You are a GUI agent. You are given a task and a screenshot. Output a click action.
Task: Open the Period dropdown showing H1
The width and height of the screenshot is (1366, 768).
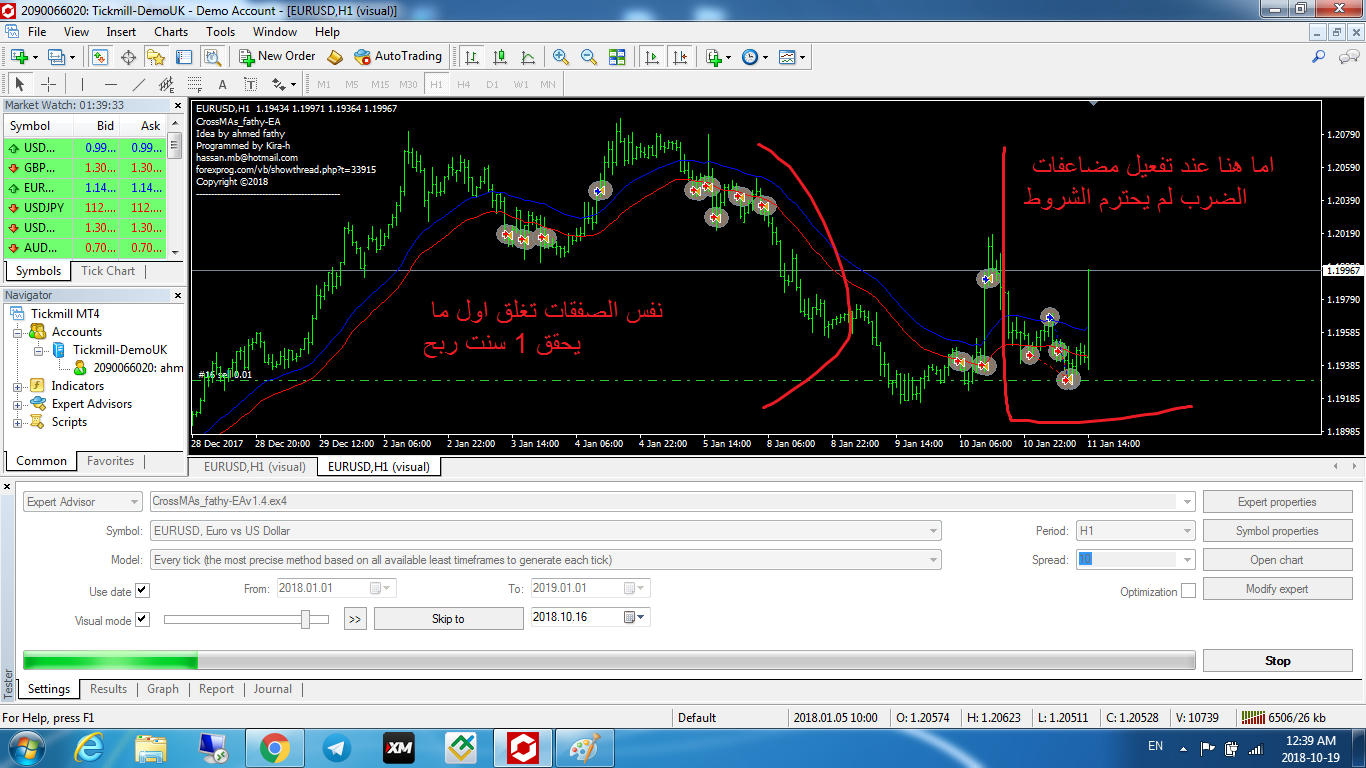(x=1187, y=531)
